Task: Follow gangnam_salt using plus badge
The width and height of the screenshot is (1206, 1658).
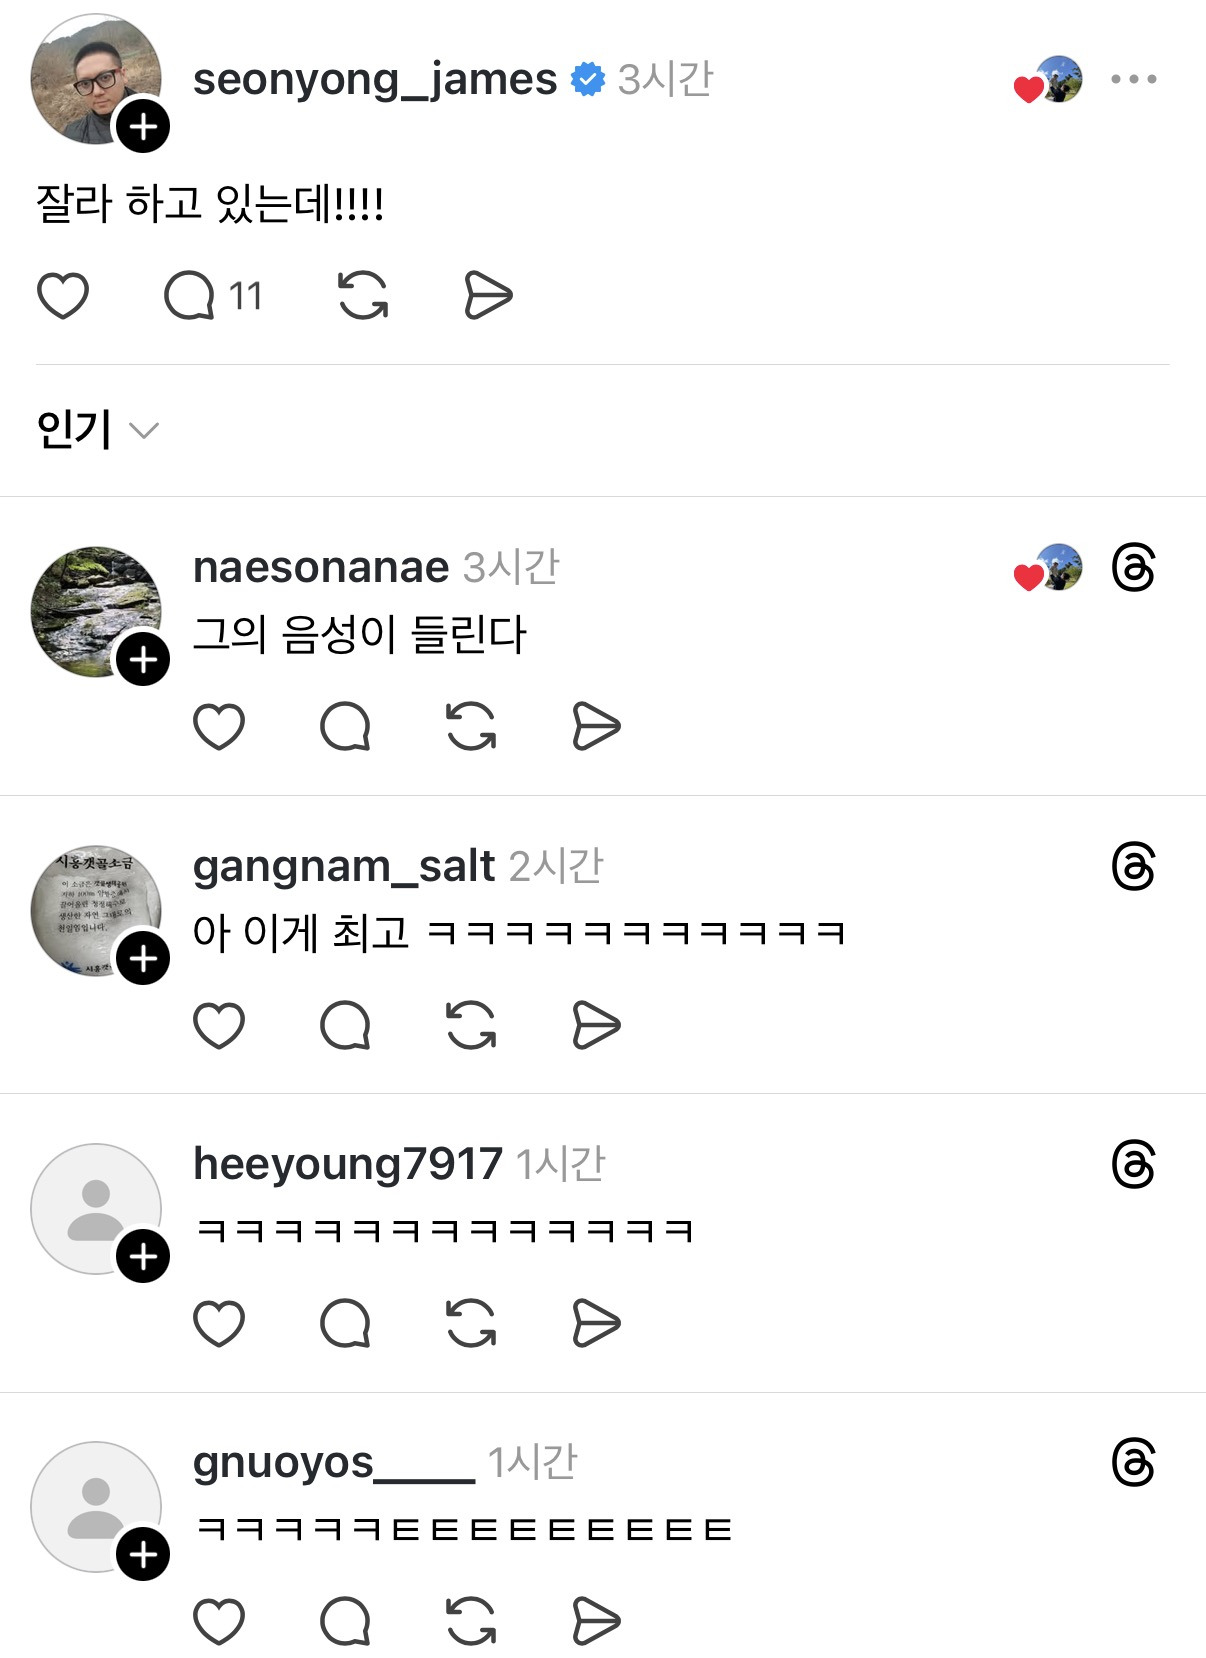Action: [x=143, y=958]
